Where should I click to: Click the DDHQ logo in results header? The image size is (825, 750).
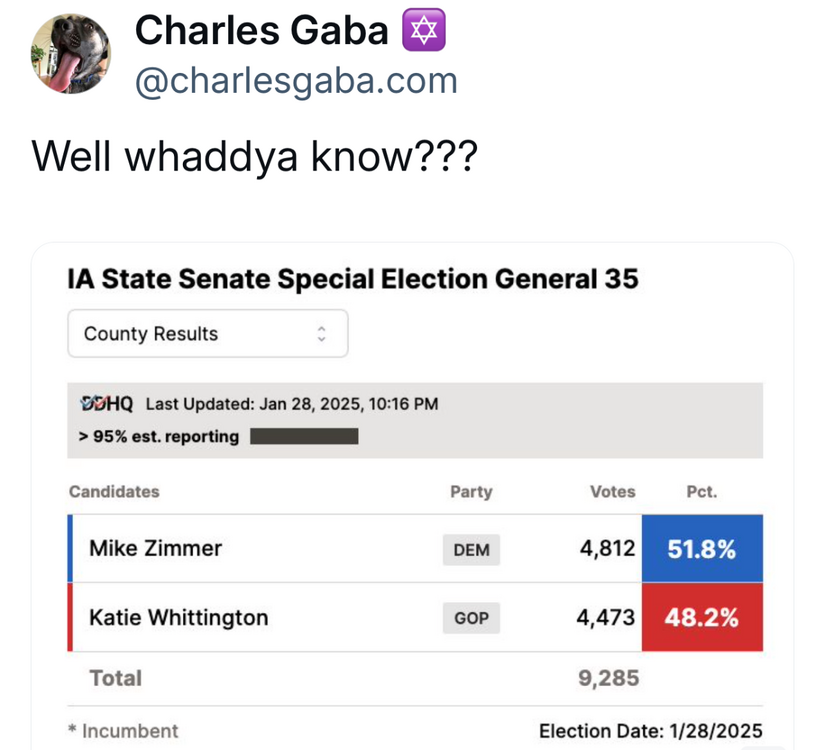tap(106, 404)
